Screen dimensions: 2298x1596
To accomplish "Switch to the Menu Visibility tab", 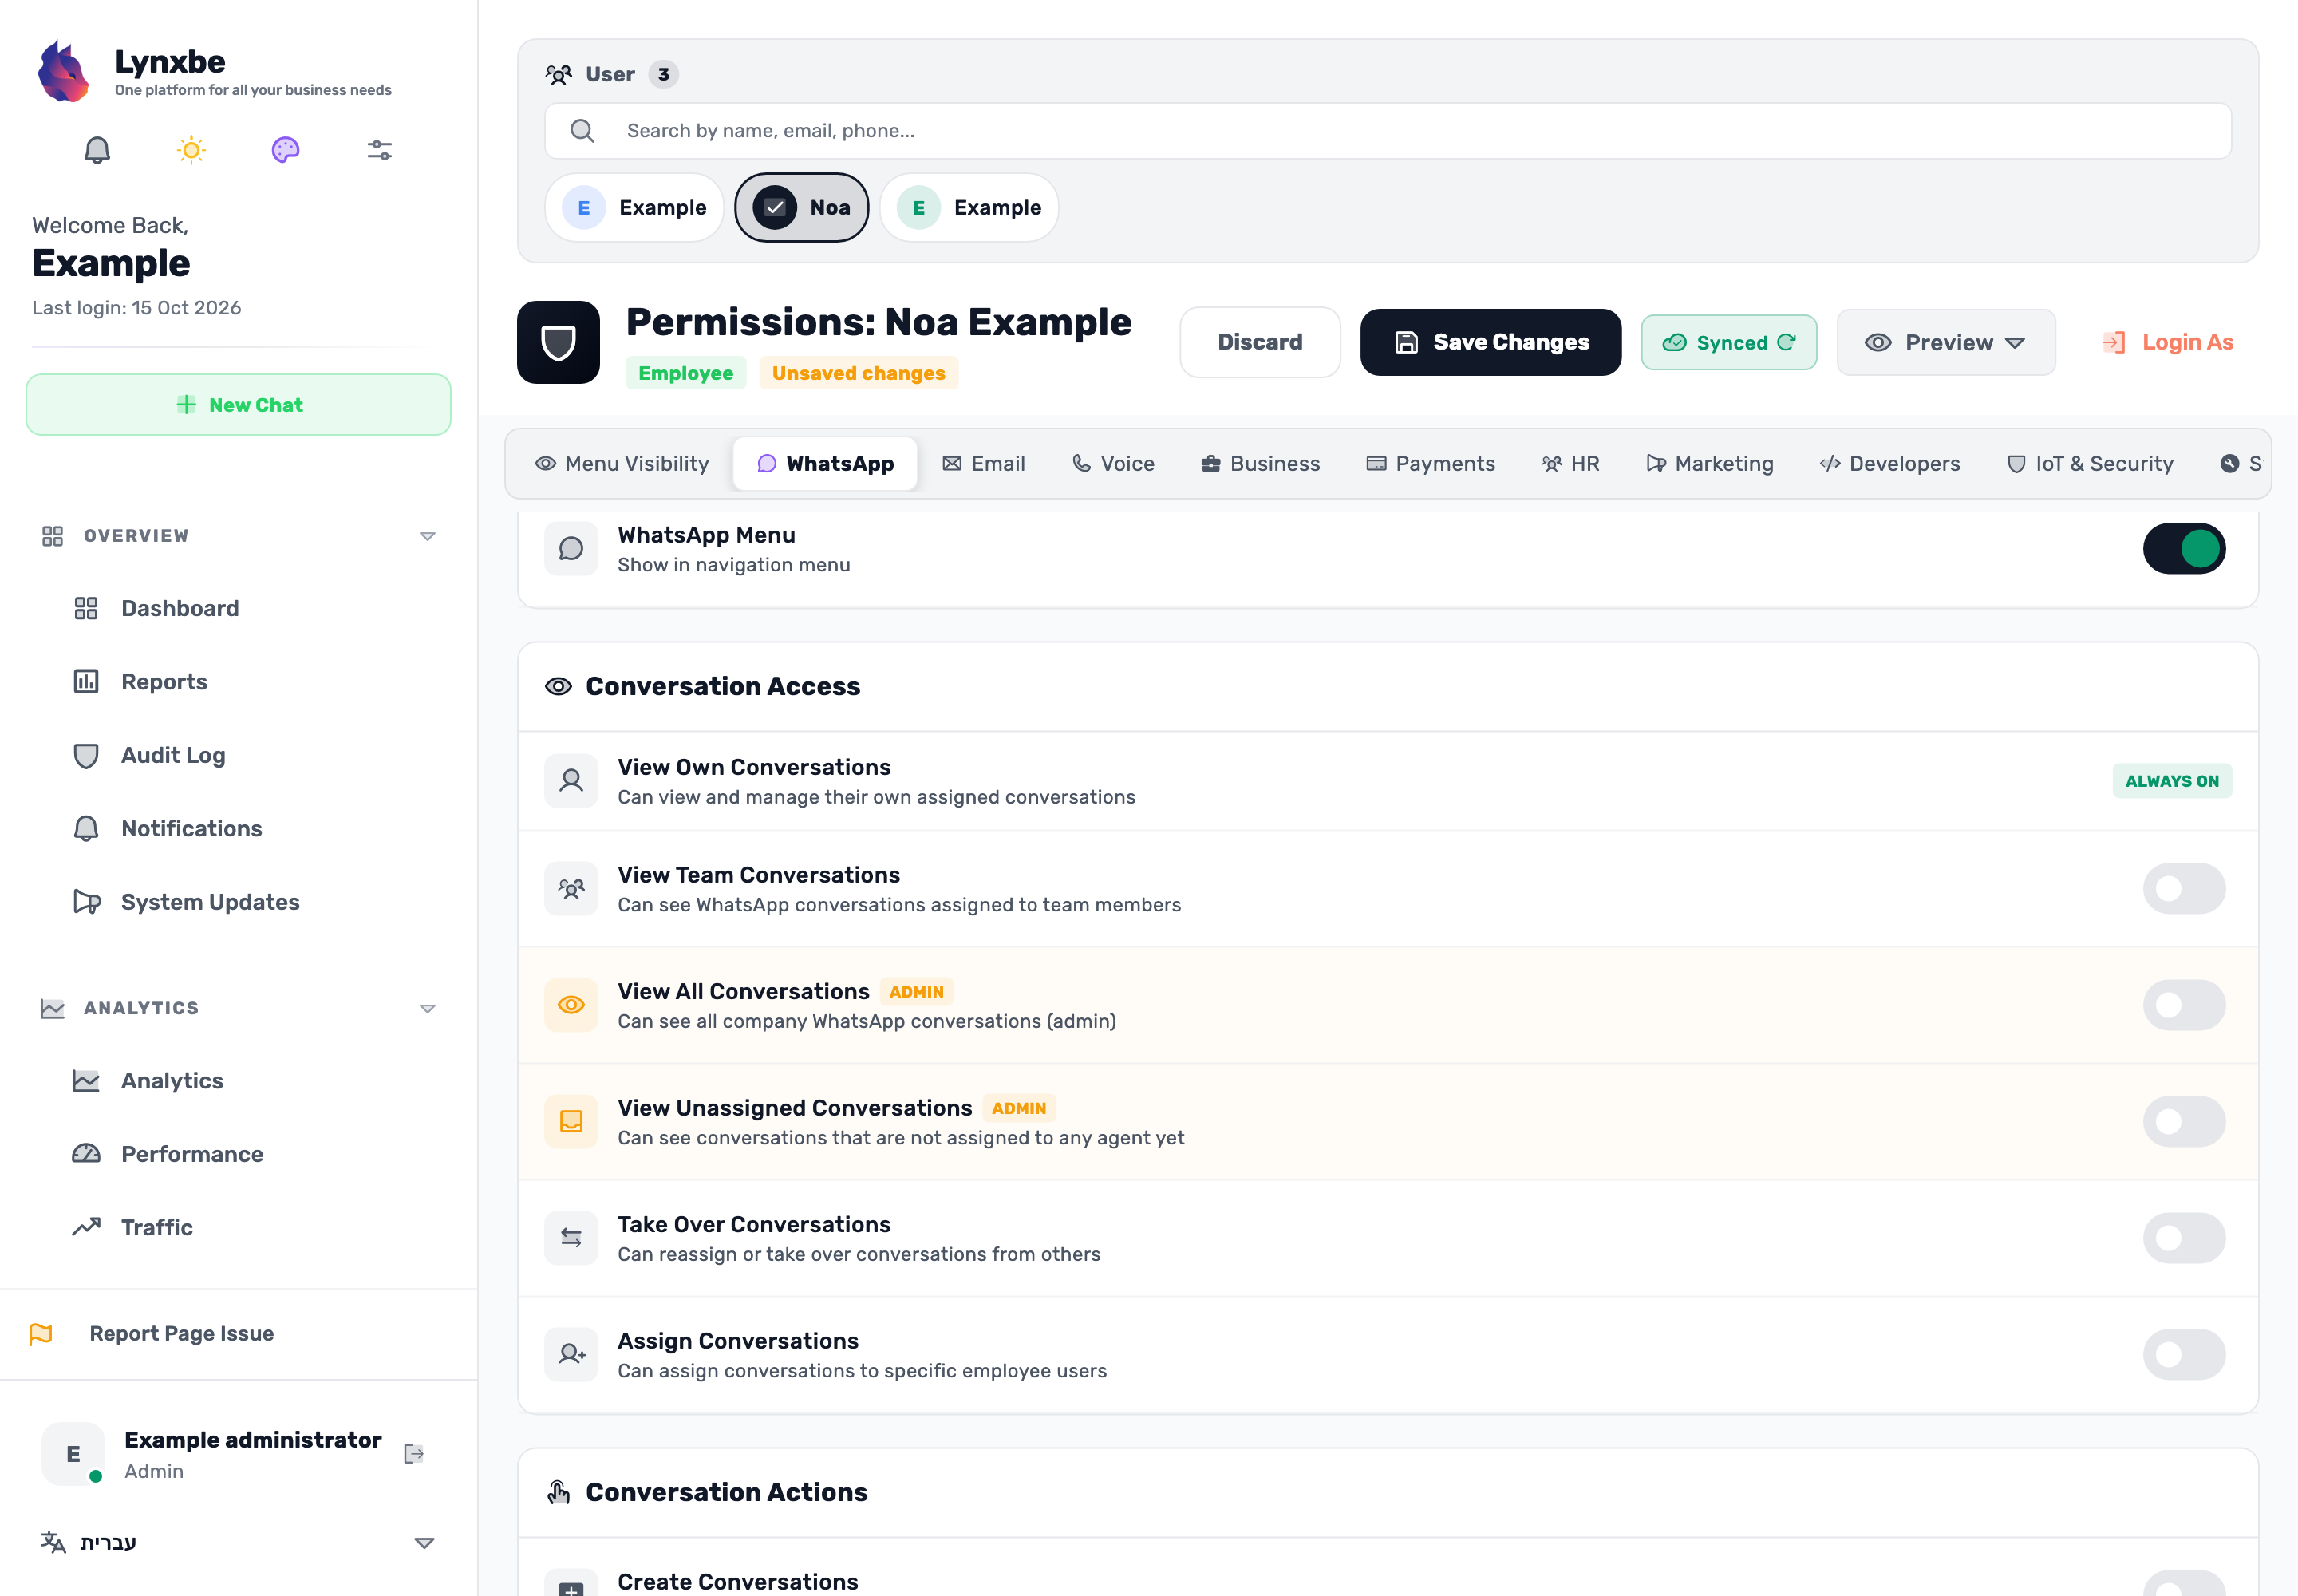I will click(622, 464).
